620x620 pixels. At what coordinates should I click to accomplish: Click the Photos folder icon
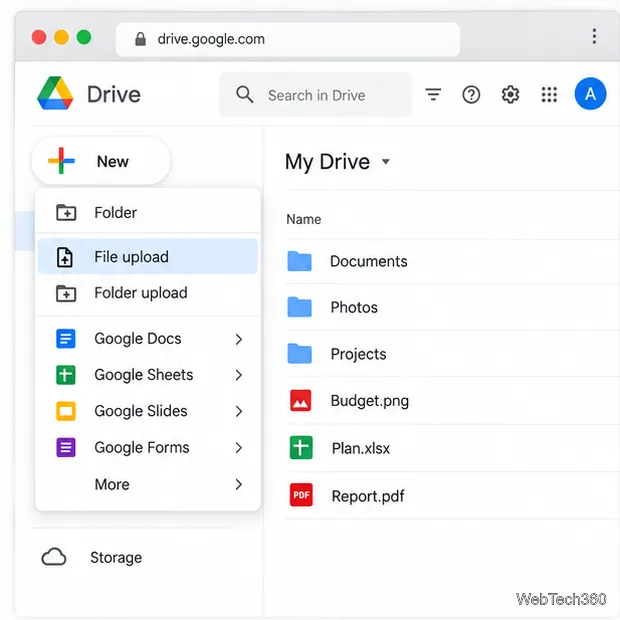coord(299,307)
